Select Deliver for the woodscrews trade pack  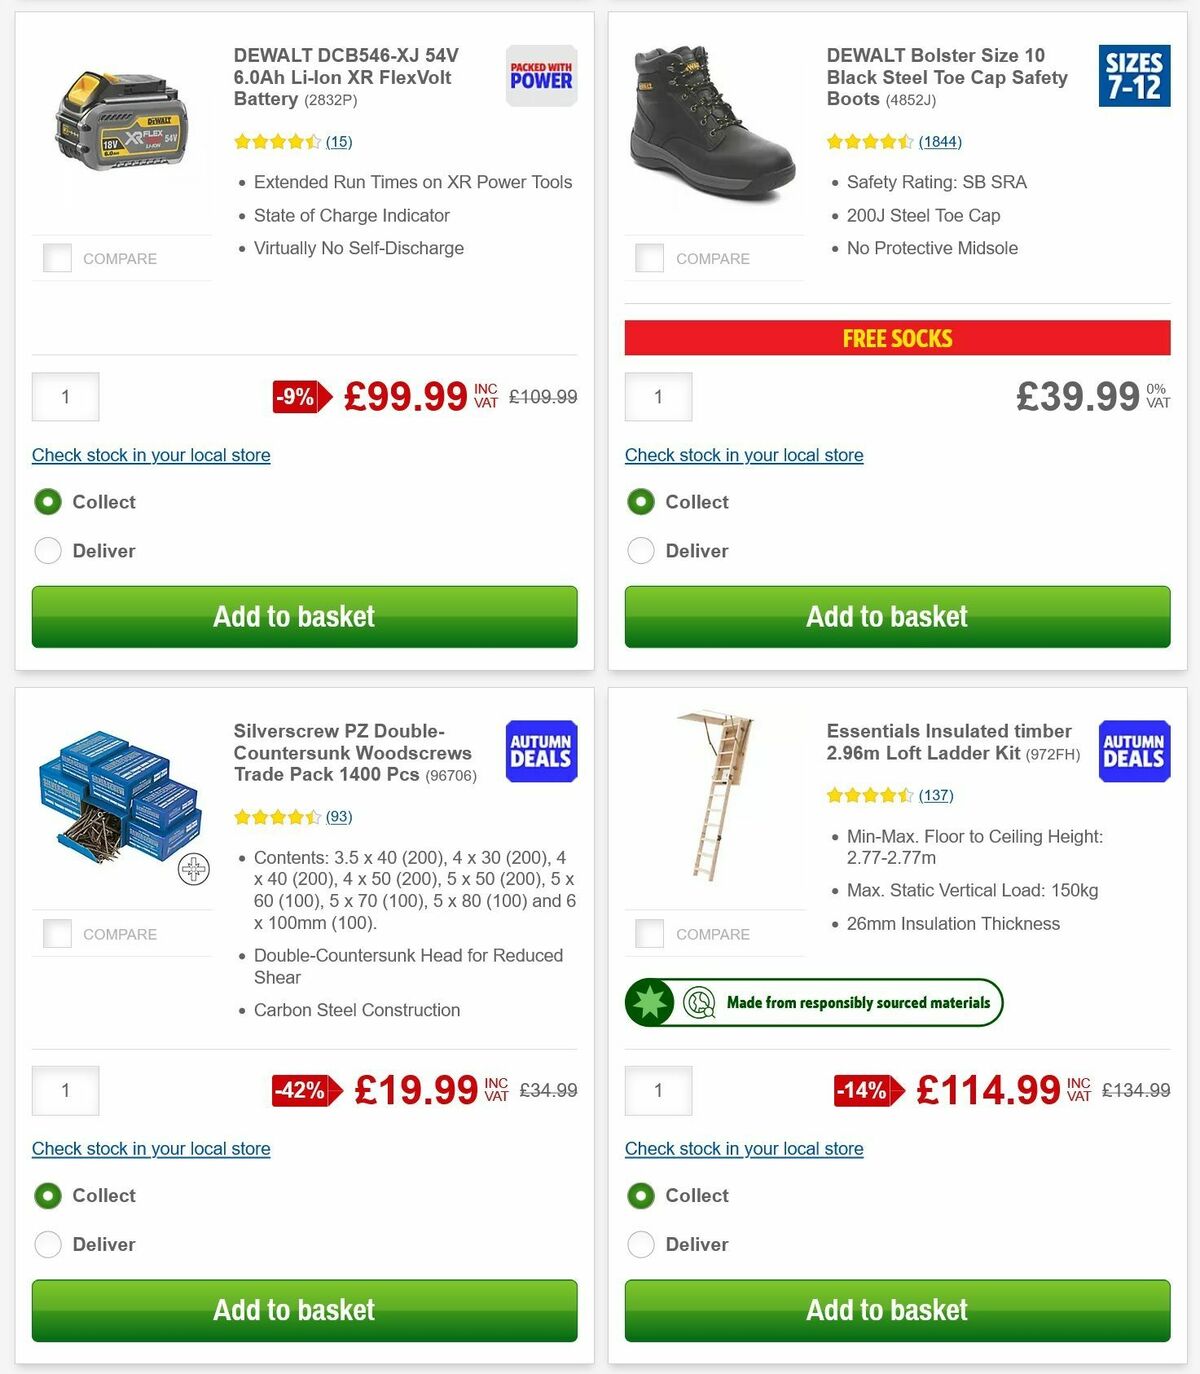click(x=48, y=1244)
